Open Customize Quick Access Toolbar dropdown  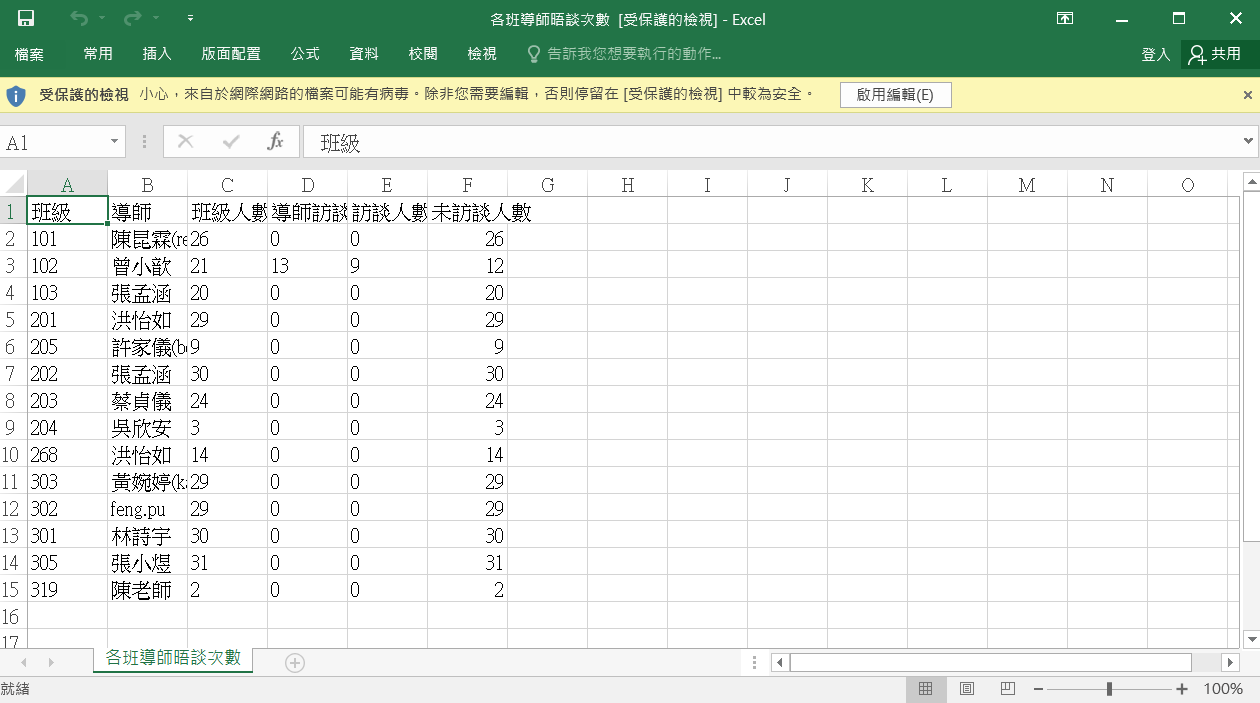tap(191, 19)
